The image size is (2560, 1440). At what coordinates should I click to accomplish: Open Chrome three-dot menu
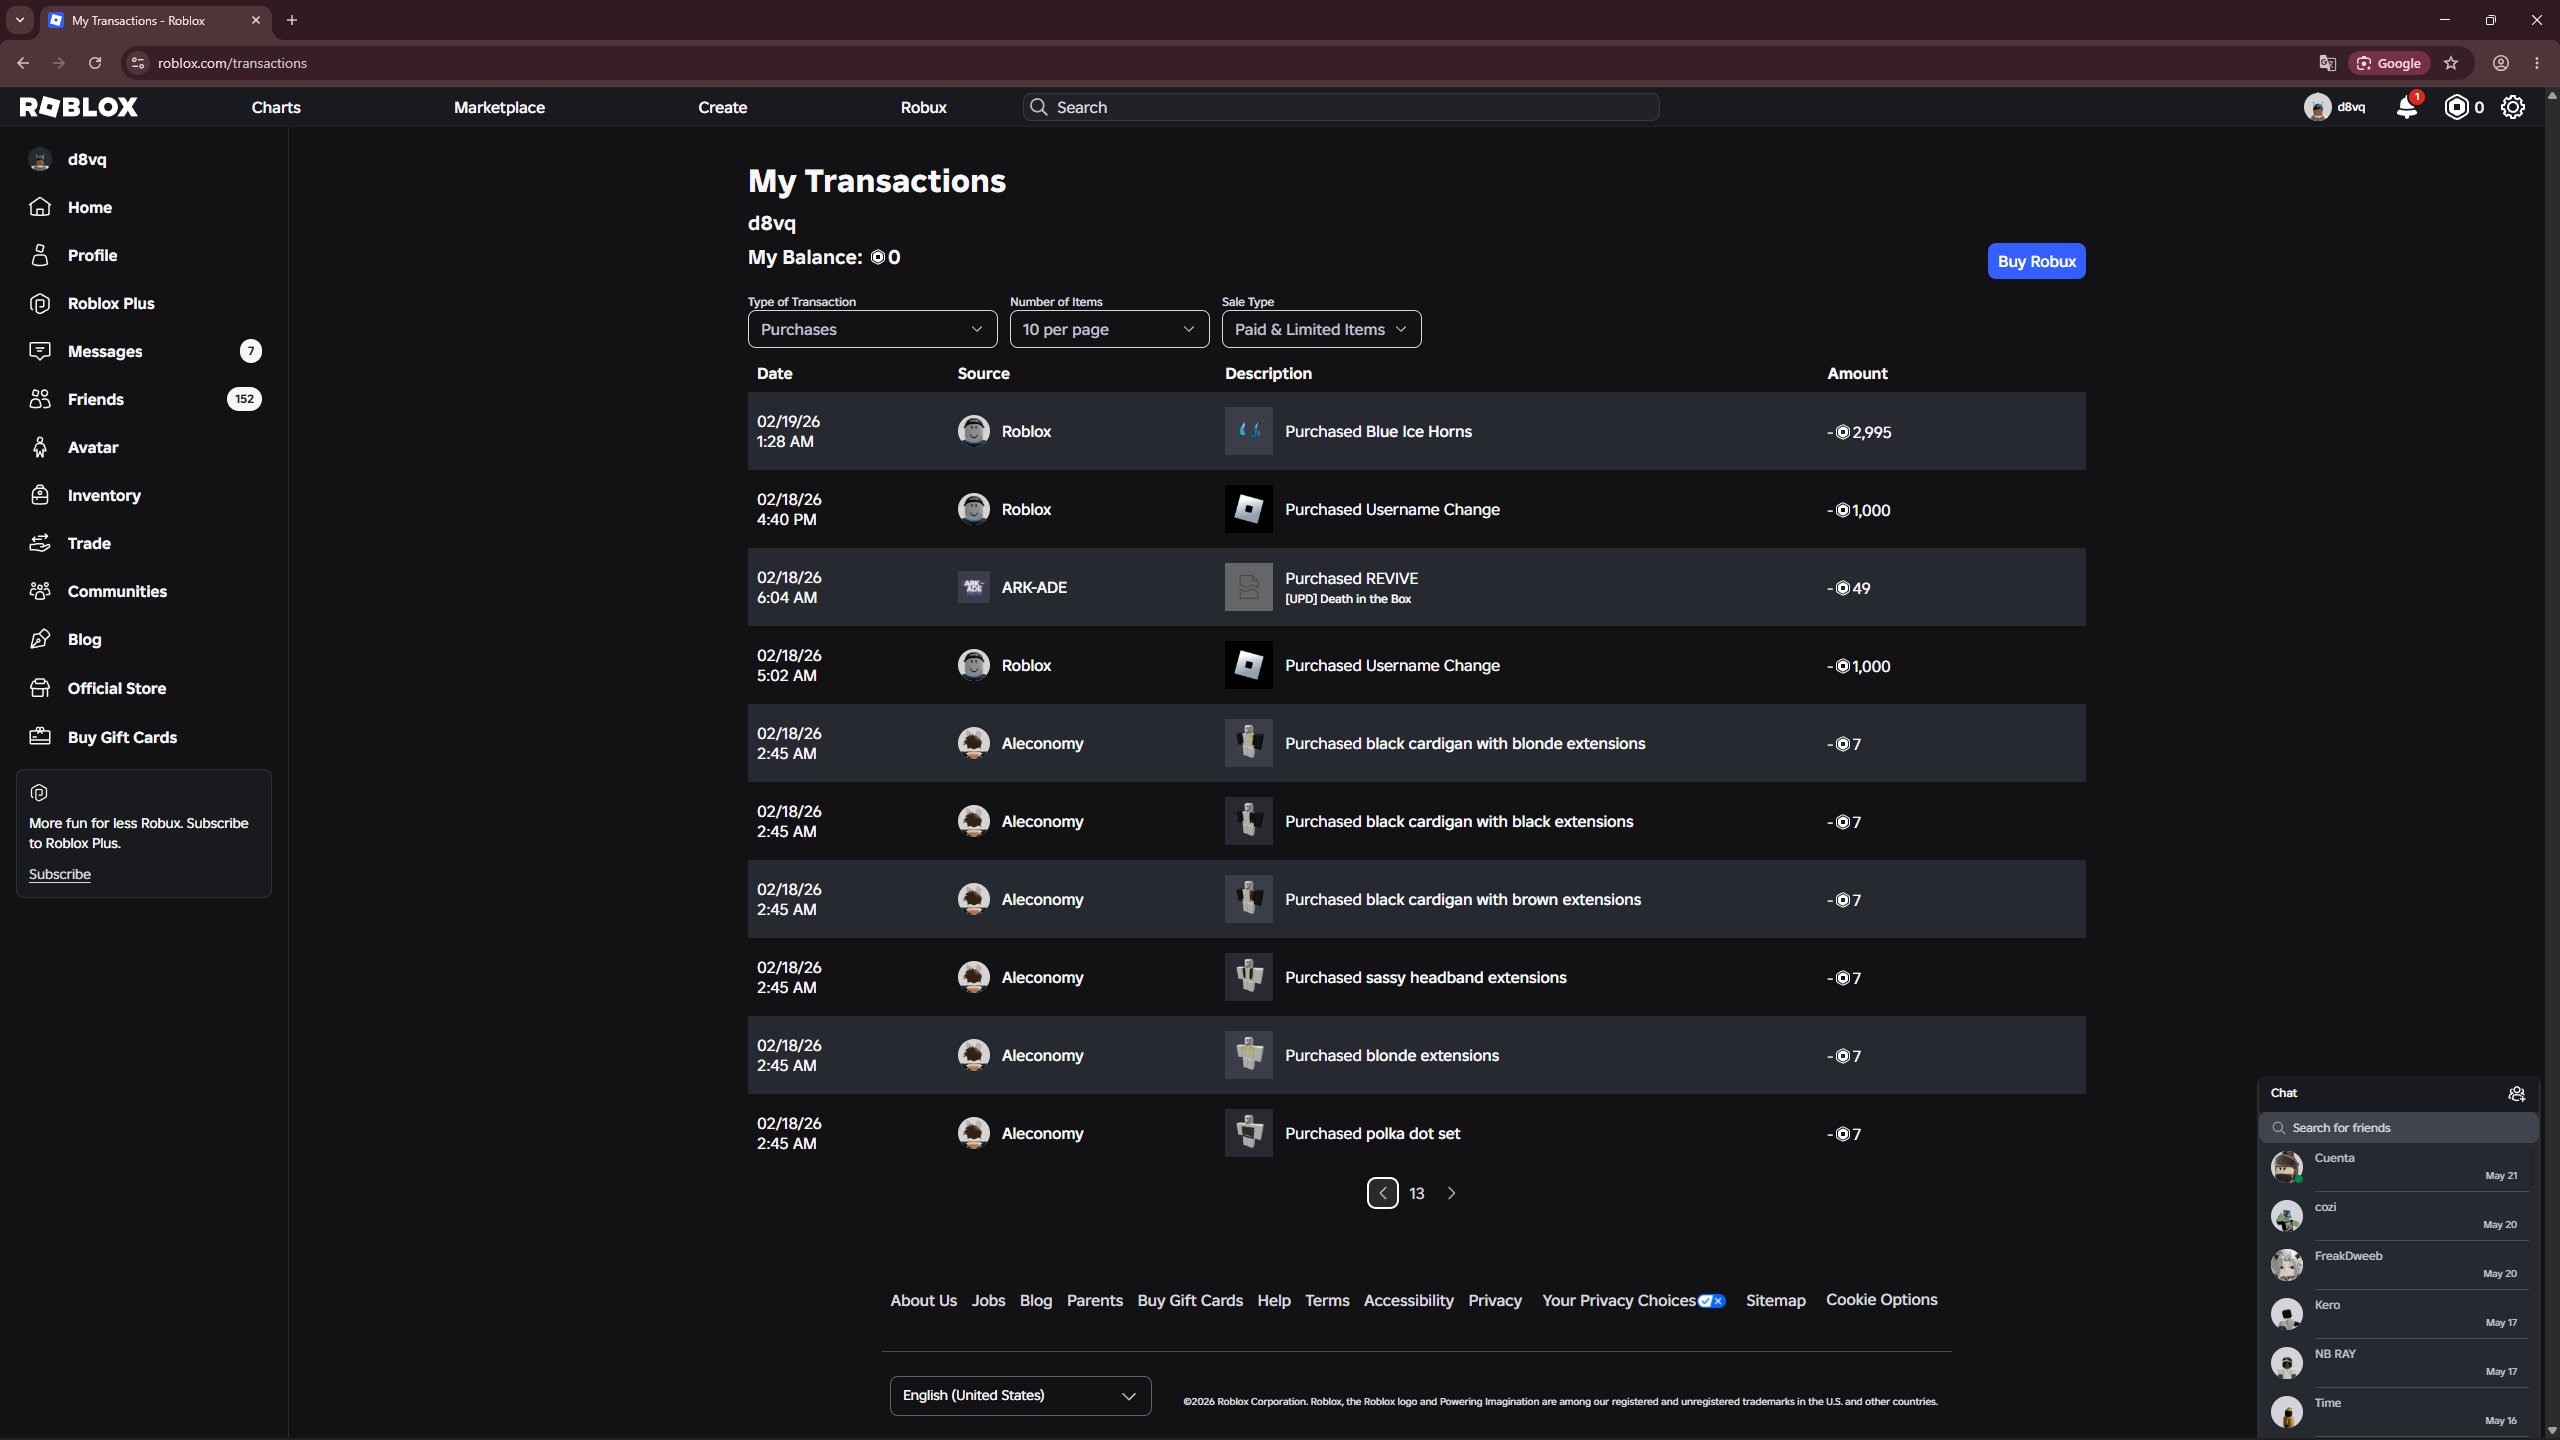click(2537, 63)
